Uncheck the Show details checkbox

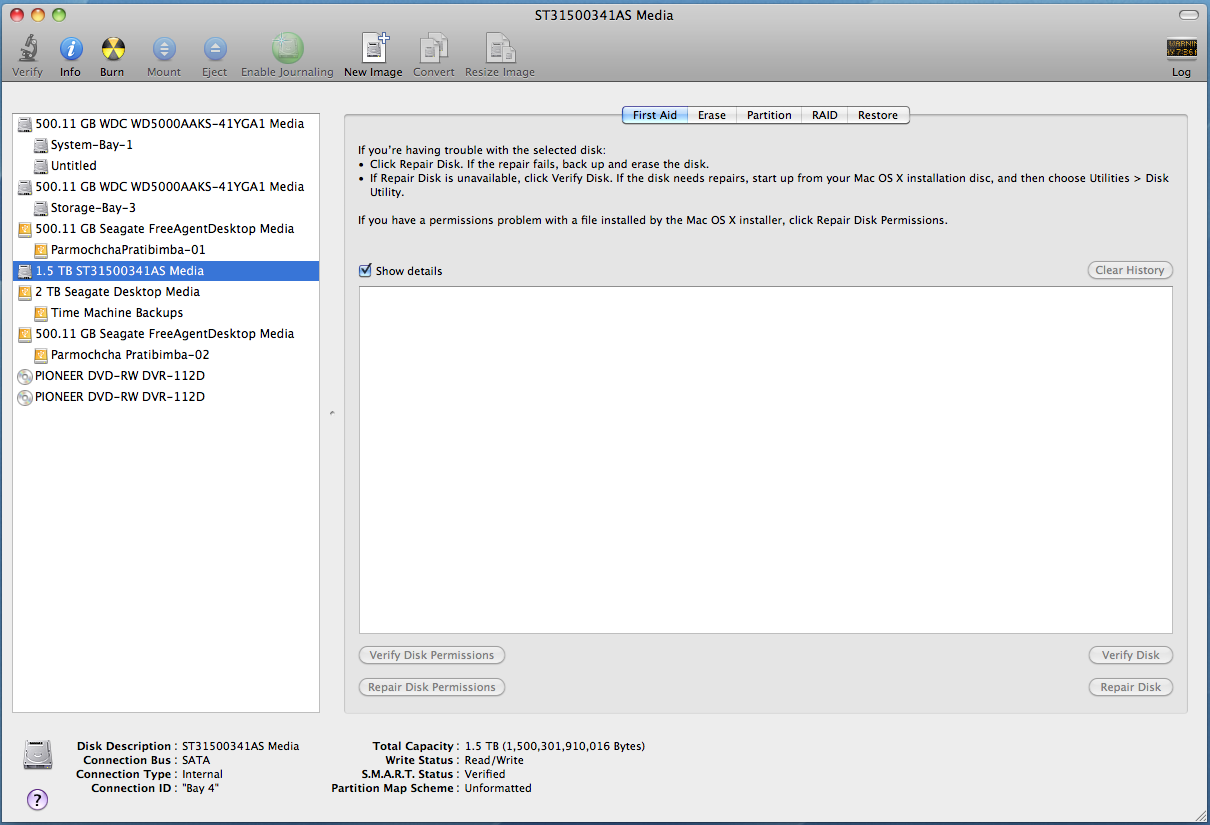[366, 271]
